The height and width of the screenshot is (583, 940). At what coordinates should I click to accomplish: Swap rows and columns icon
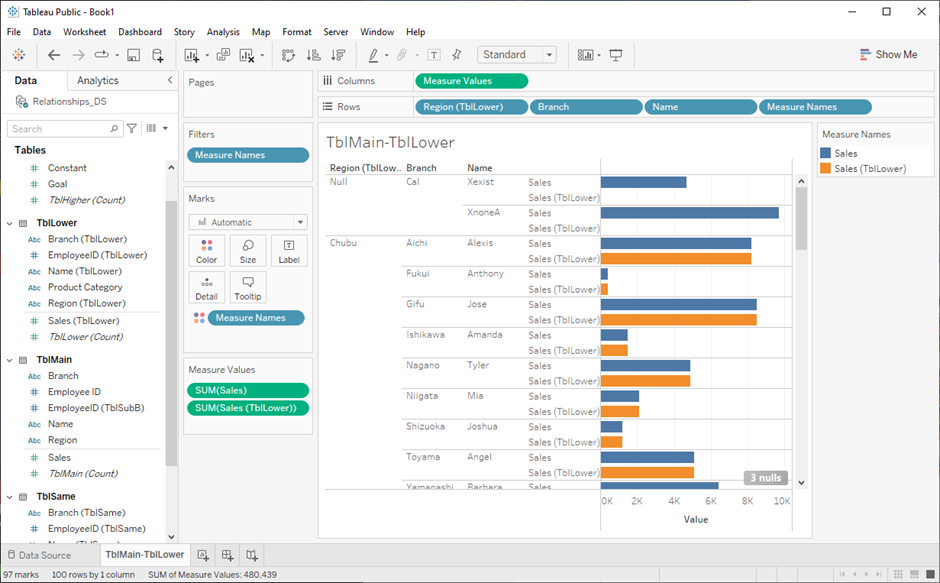(288, 55)
